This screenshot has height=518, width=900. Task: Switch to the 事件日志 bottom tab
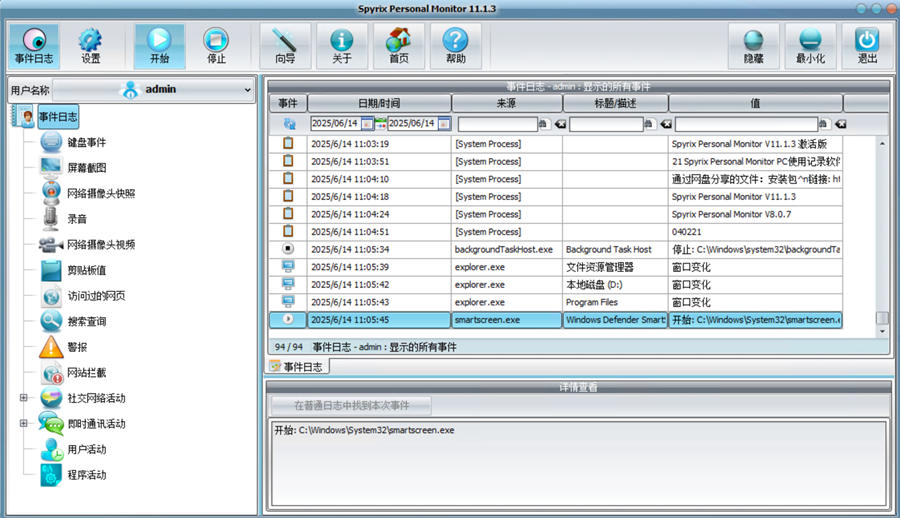(297, 366)
